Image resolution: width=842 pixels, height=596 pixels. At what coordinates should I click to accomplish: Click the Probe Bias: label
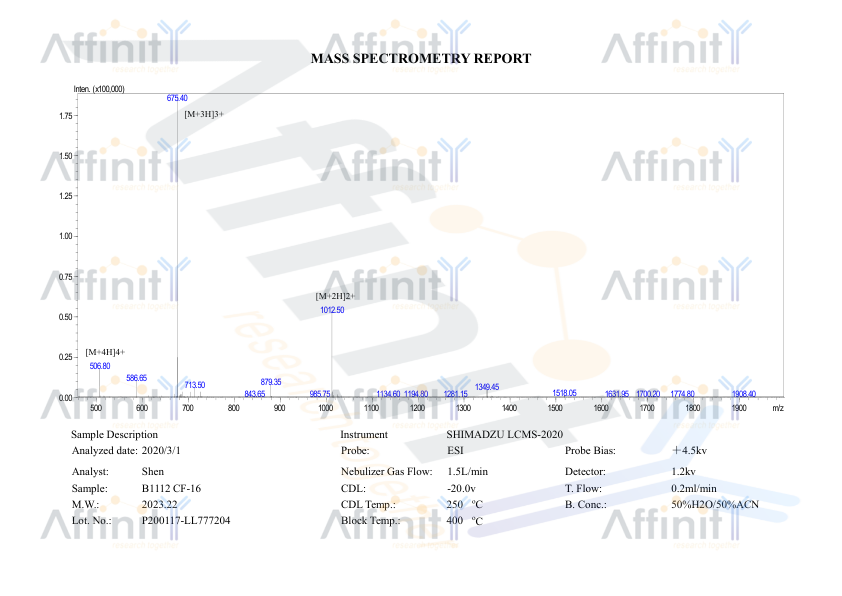click(590, 450)
